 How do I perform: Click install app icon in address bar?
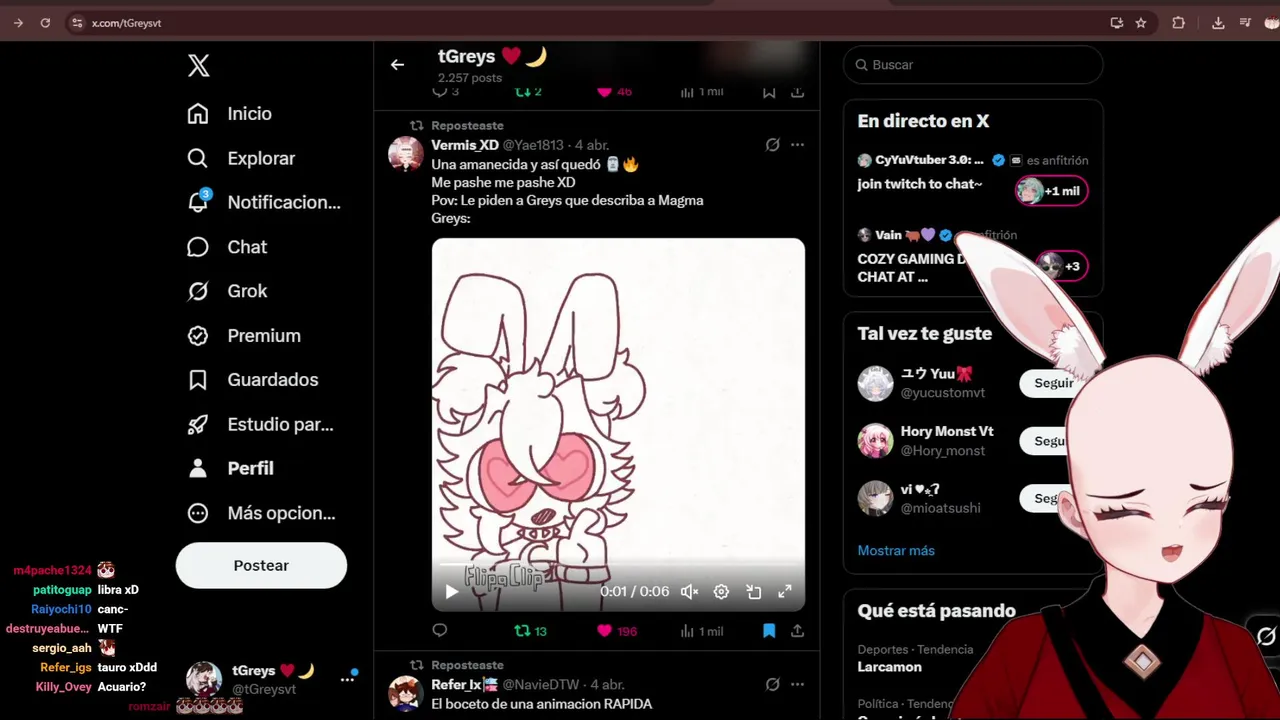(x=1116, y=23)
